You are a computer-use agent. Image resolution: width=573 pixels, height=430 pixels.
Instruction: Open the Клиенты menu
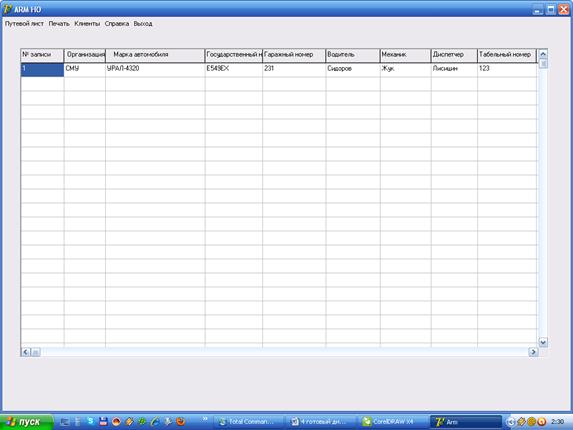87,24
